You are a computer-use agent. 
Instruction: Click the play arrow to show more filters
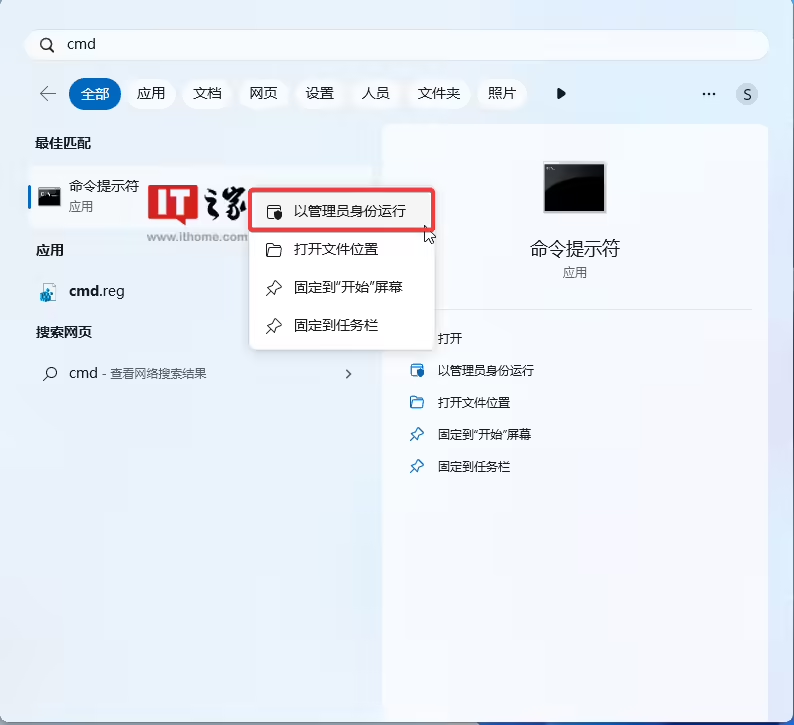tap(561, 94)
